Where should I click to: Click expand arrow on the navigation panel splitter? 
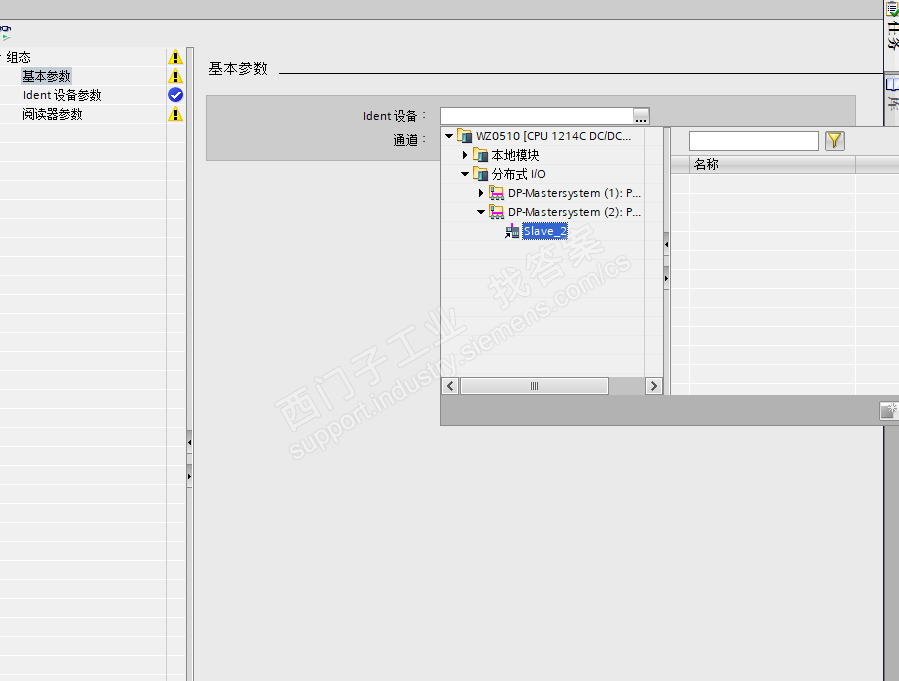[189, 476]
